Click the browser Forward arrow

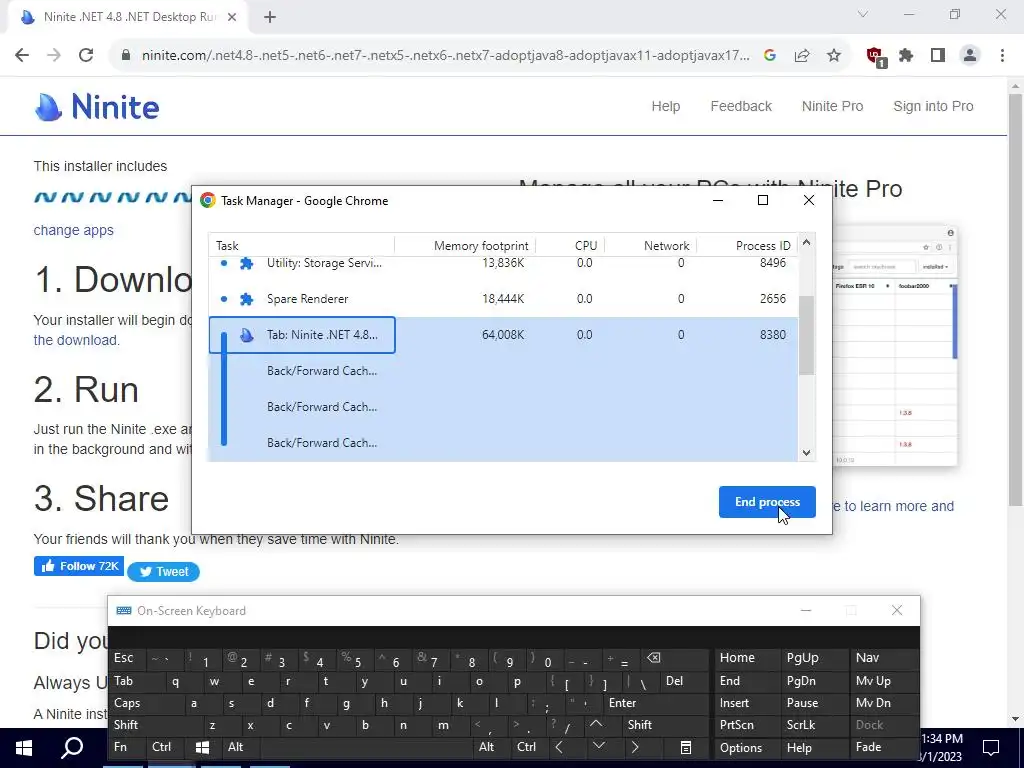click(54, 56)
